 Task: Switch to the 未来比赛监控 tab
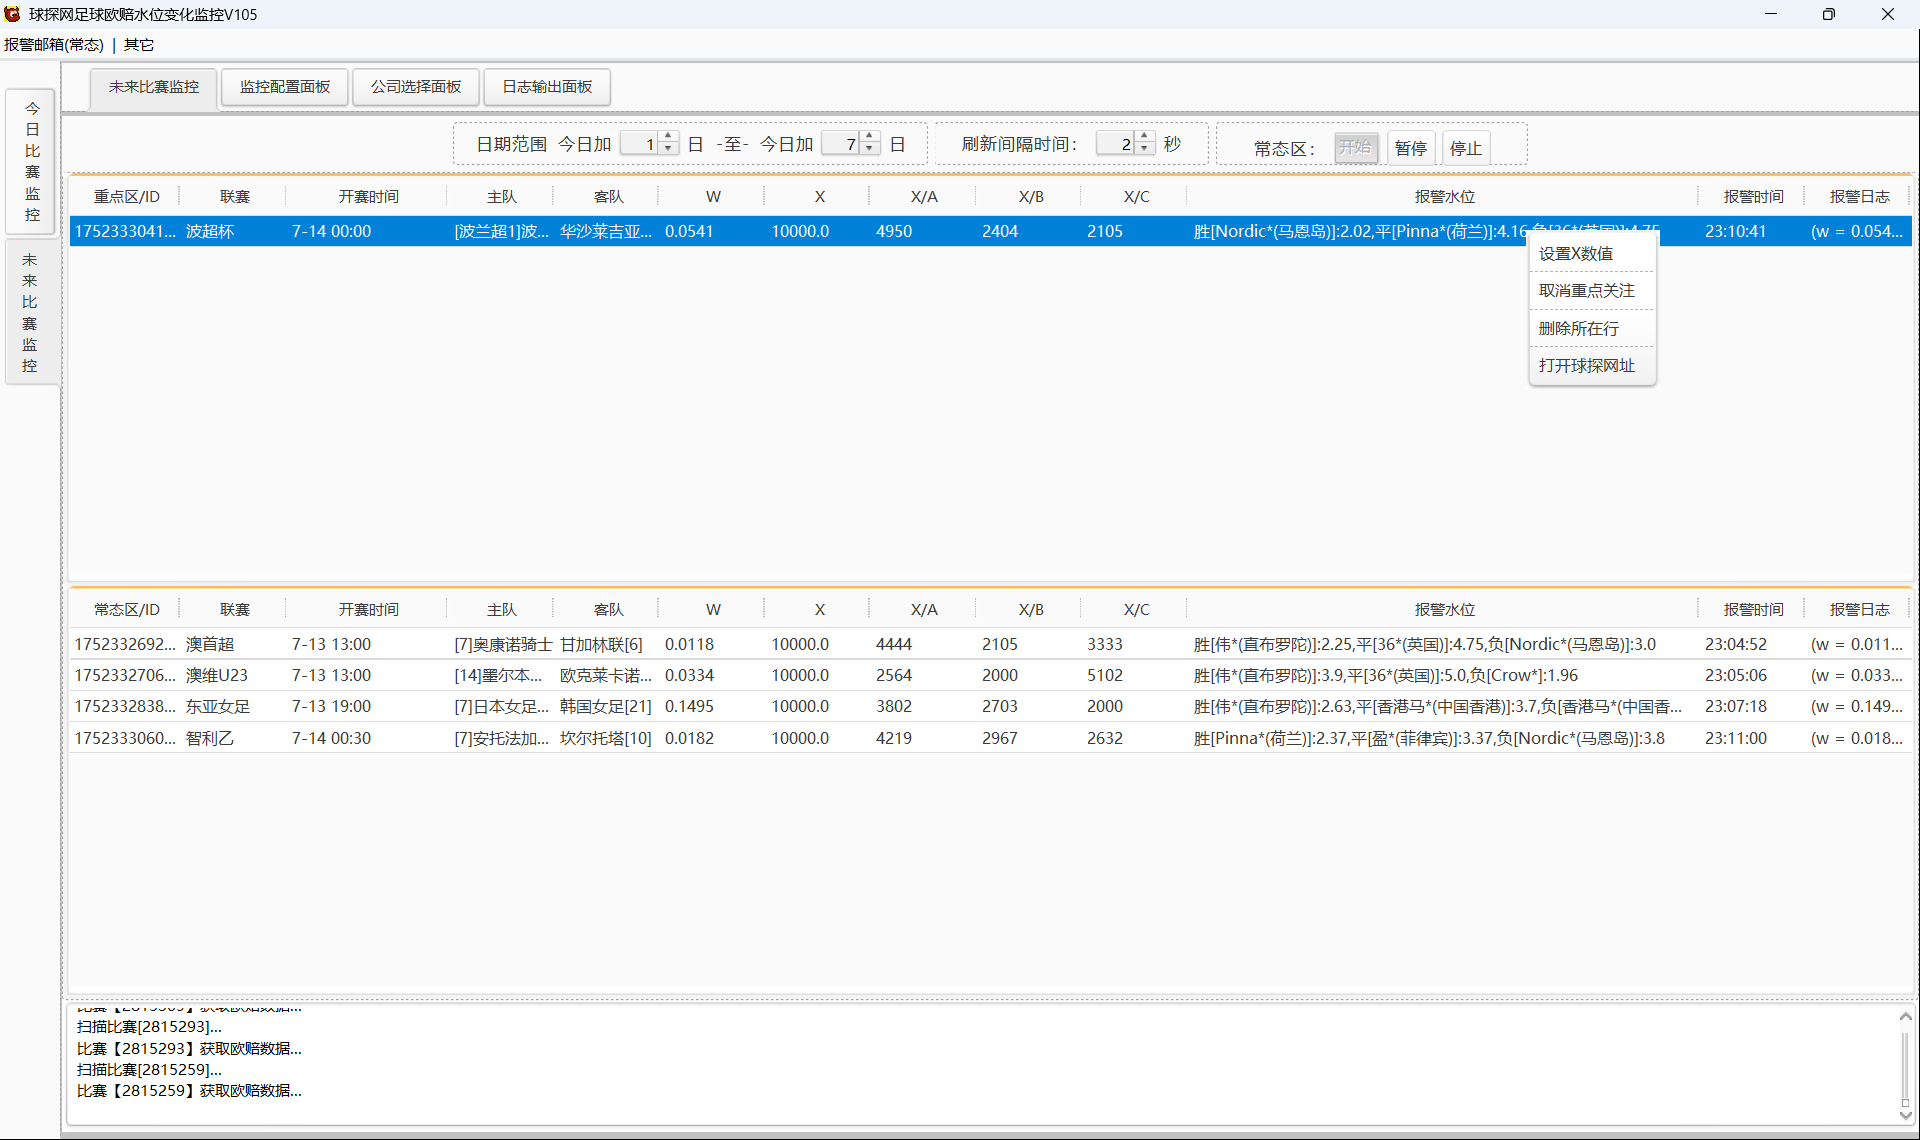(x=154, y=87)
